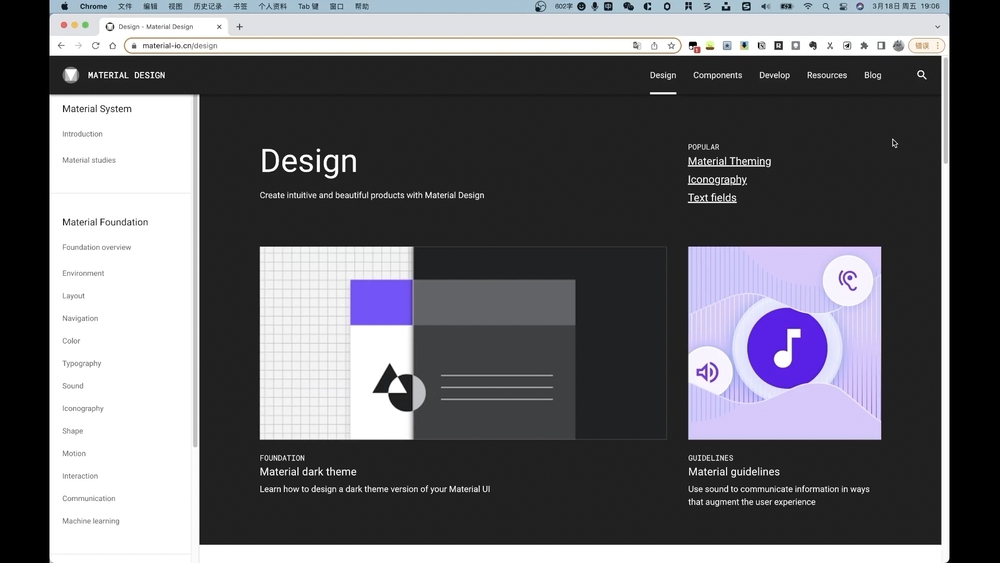1000x563 pixels.
Task: Switch to the Develop nav tab
Action: (774, 75)
